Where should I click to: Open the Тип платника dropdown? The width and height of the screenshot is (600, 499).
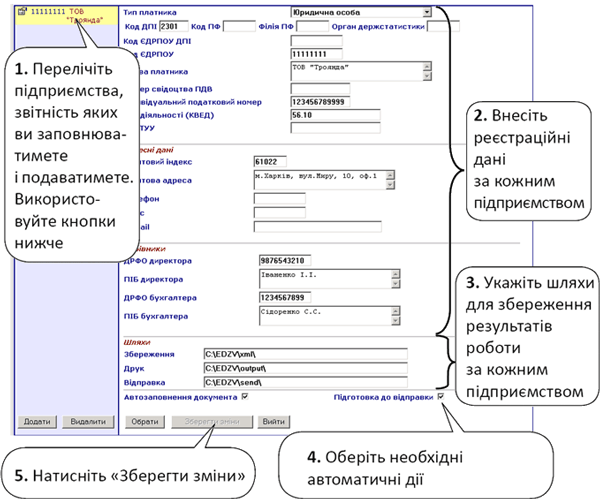click(x=427, y=12)
